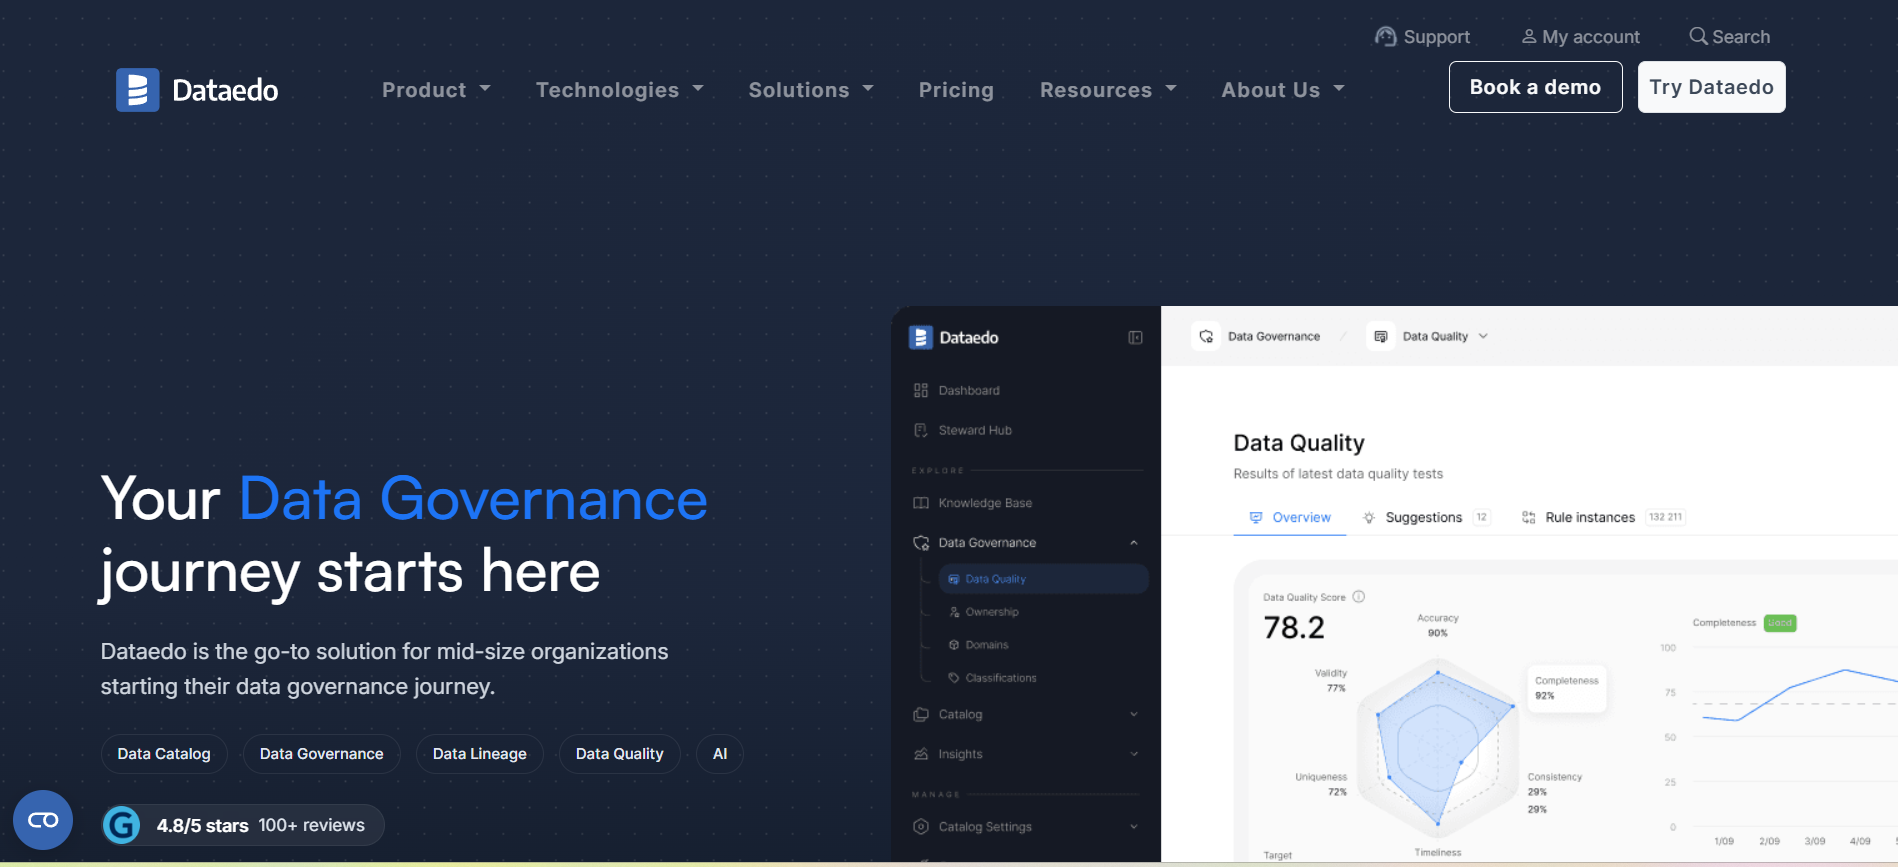Open the My account link

point(1580,37)
